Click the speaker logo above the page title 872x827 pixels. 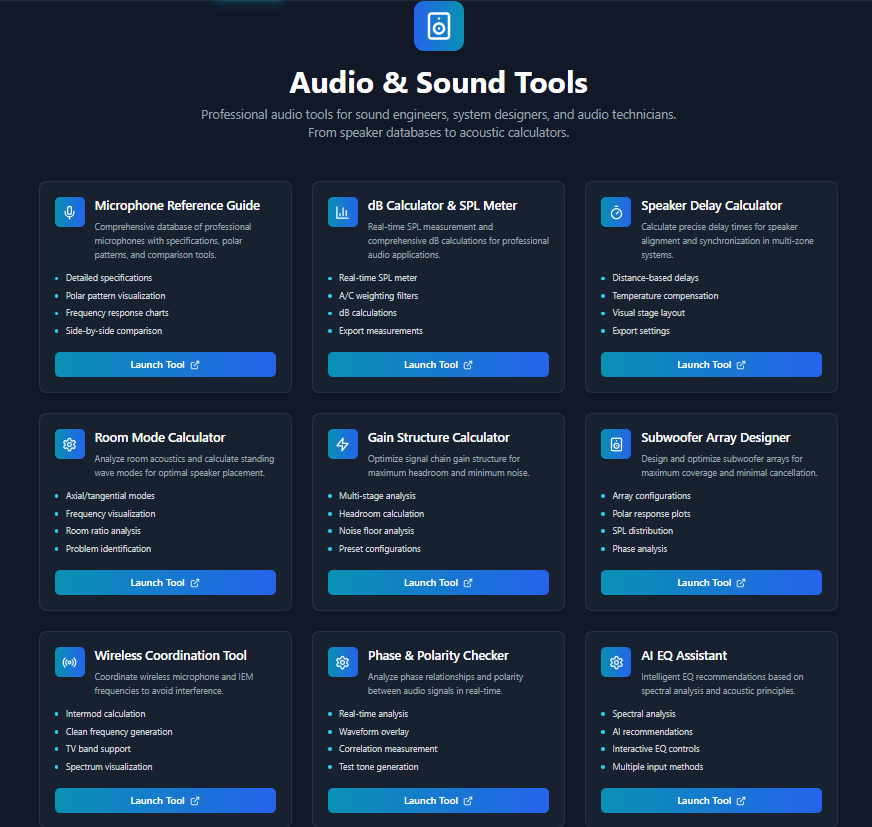438,26
